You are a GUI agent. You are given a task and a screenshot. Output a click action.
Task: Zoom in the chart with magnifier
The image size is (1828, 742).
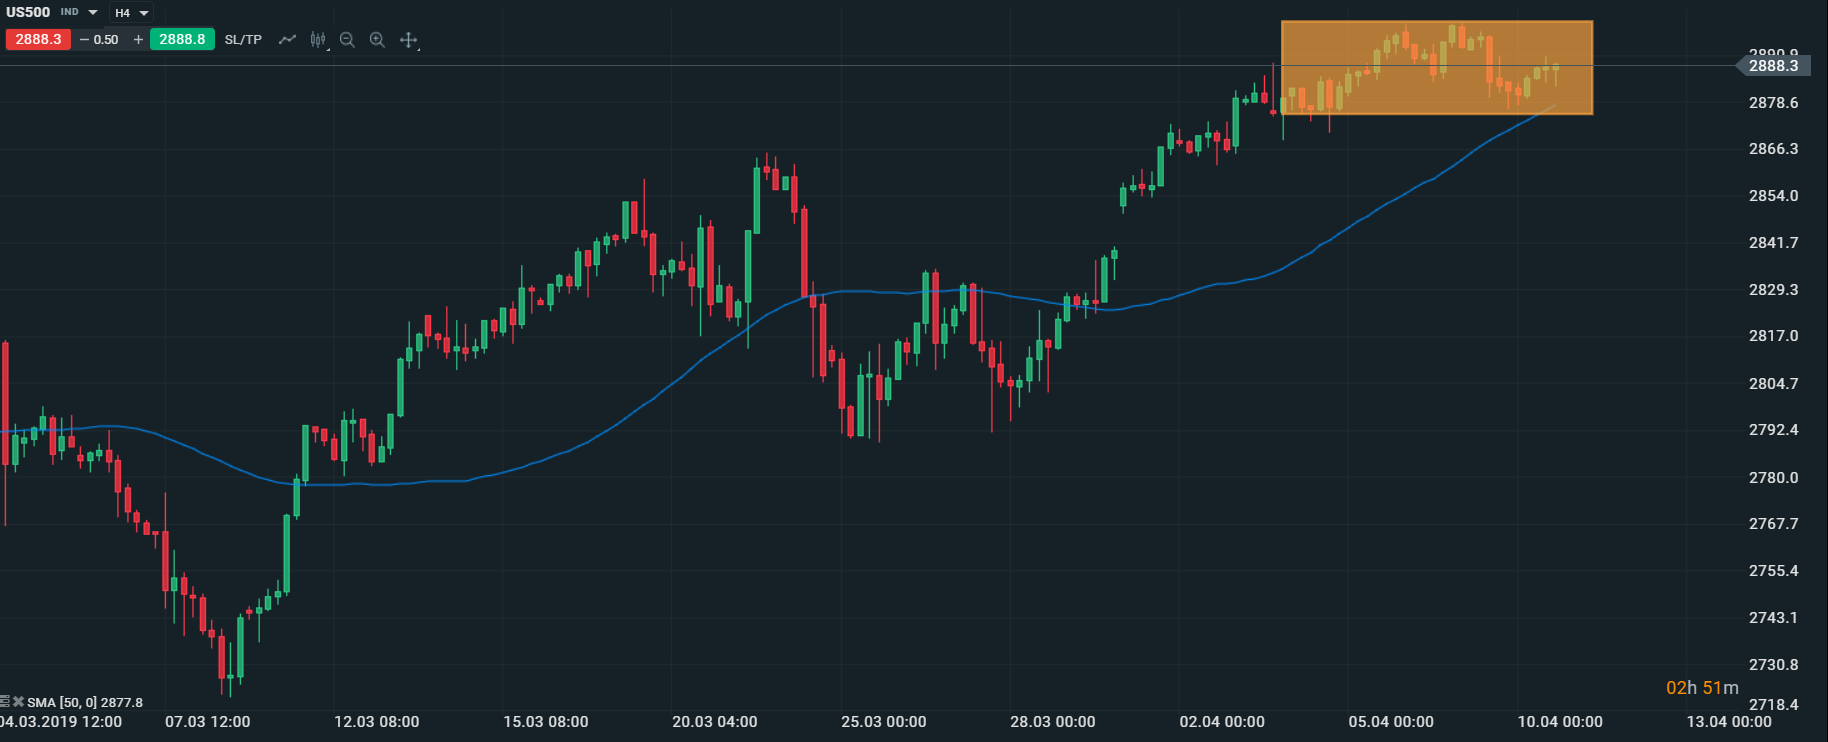click(377, 40)
